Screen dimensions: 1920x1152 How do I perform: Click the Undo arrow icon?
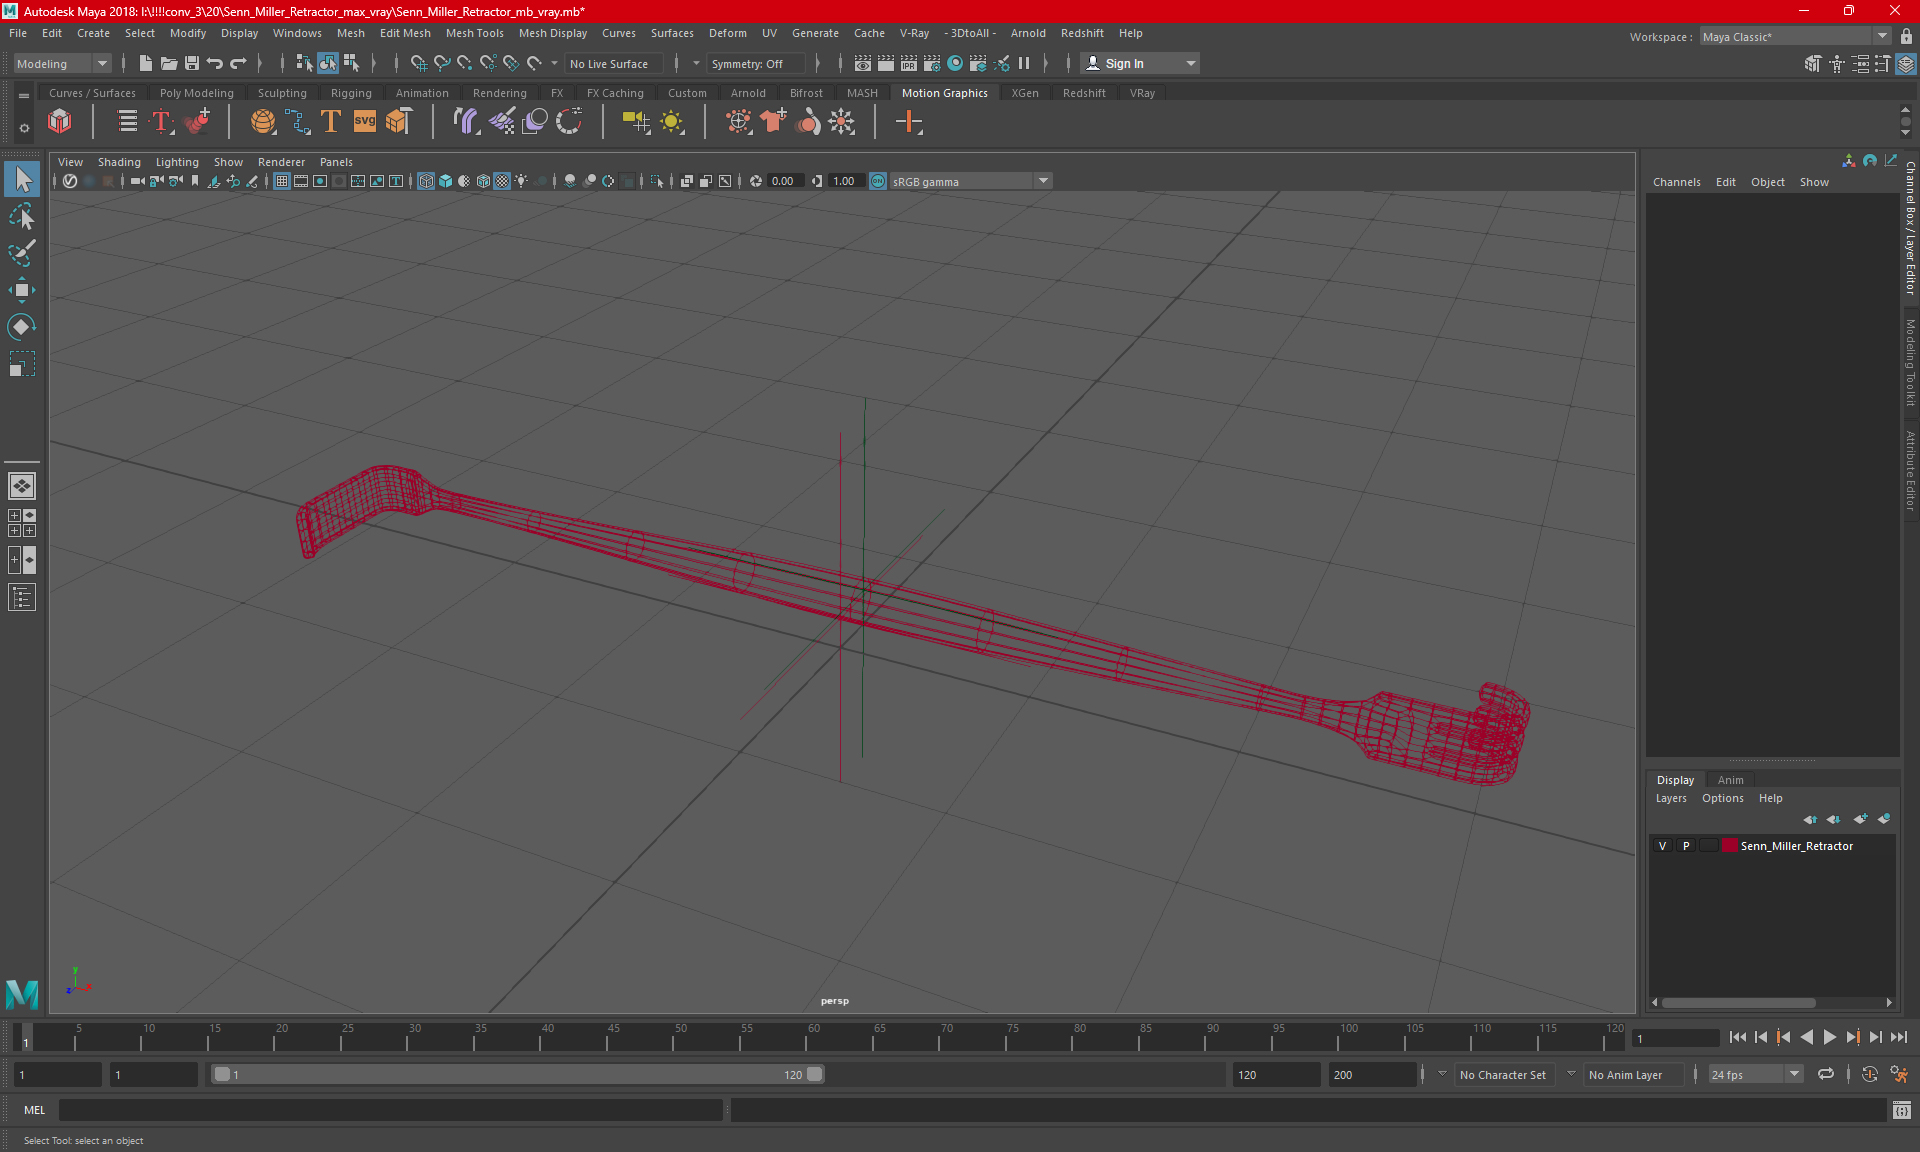point(214,63)
